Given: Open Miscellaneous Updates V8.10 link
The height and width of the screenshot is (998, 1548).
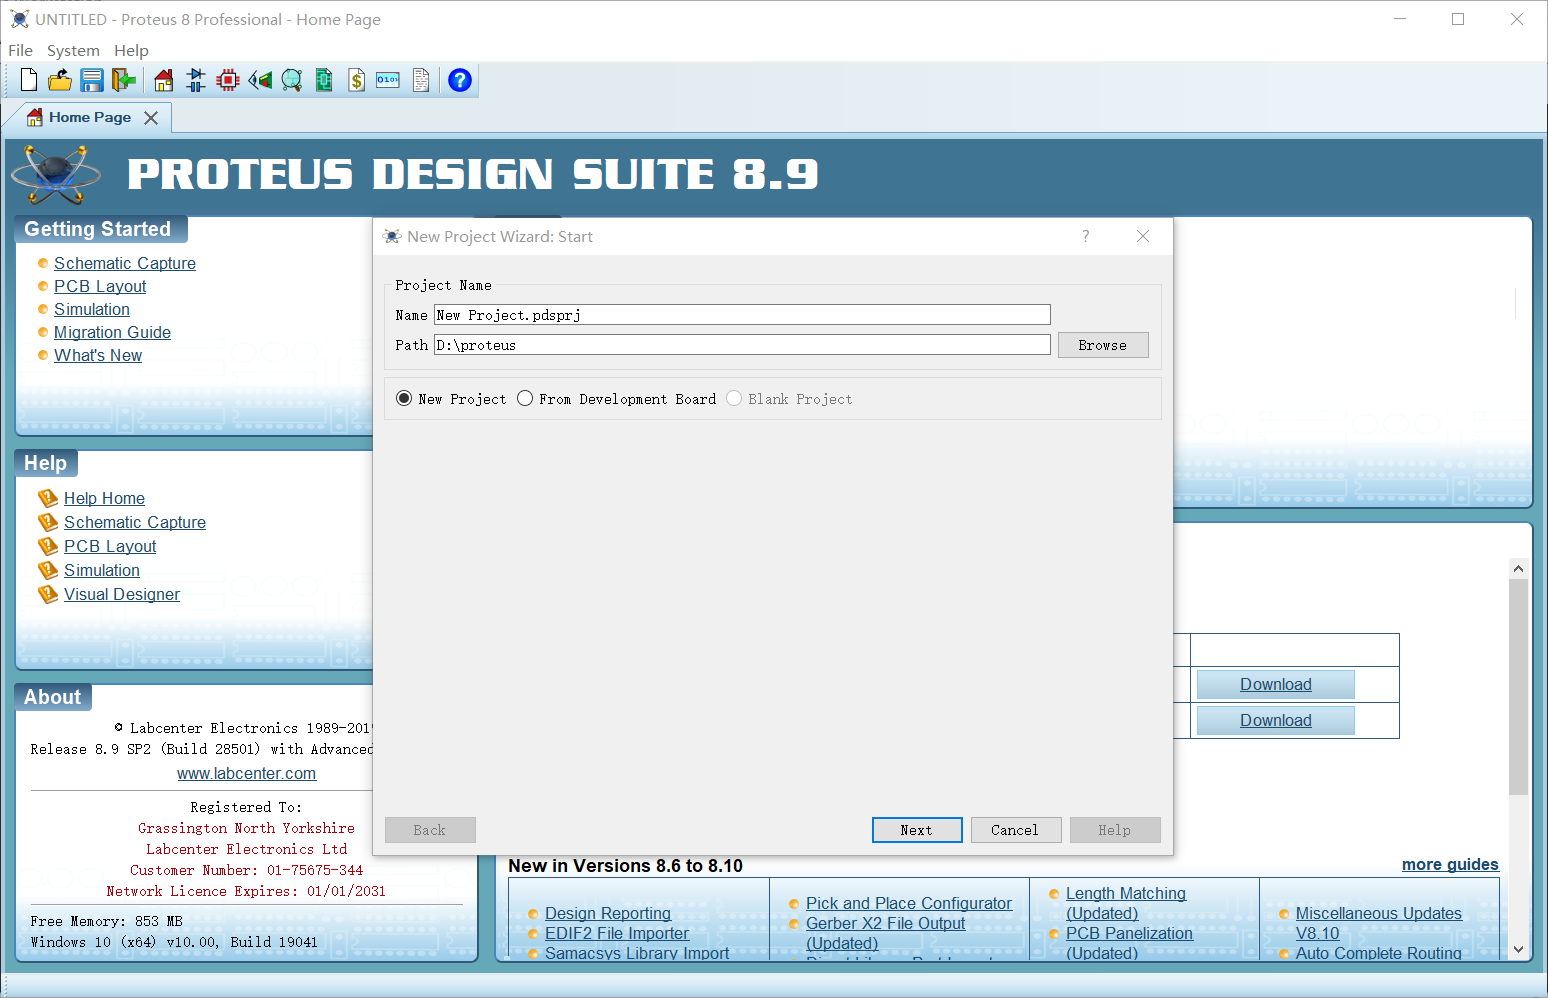Looking at the screenshot, I should coord(1379,923).
